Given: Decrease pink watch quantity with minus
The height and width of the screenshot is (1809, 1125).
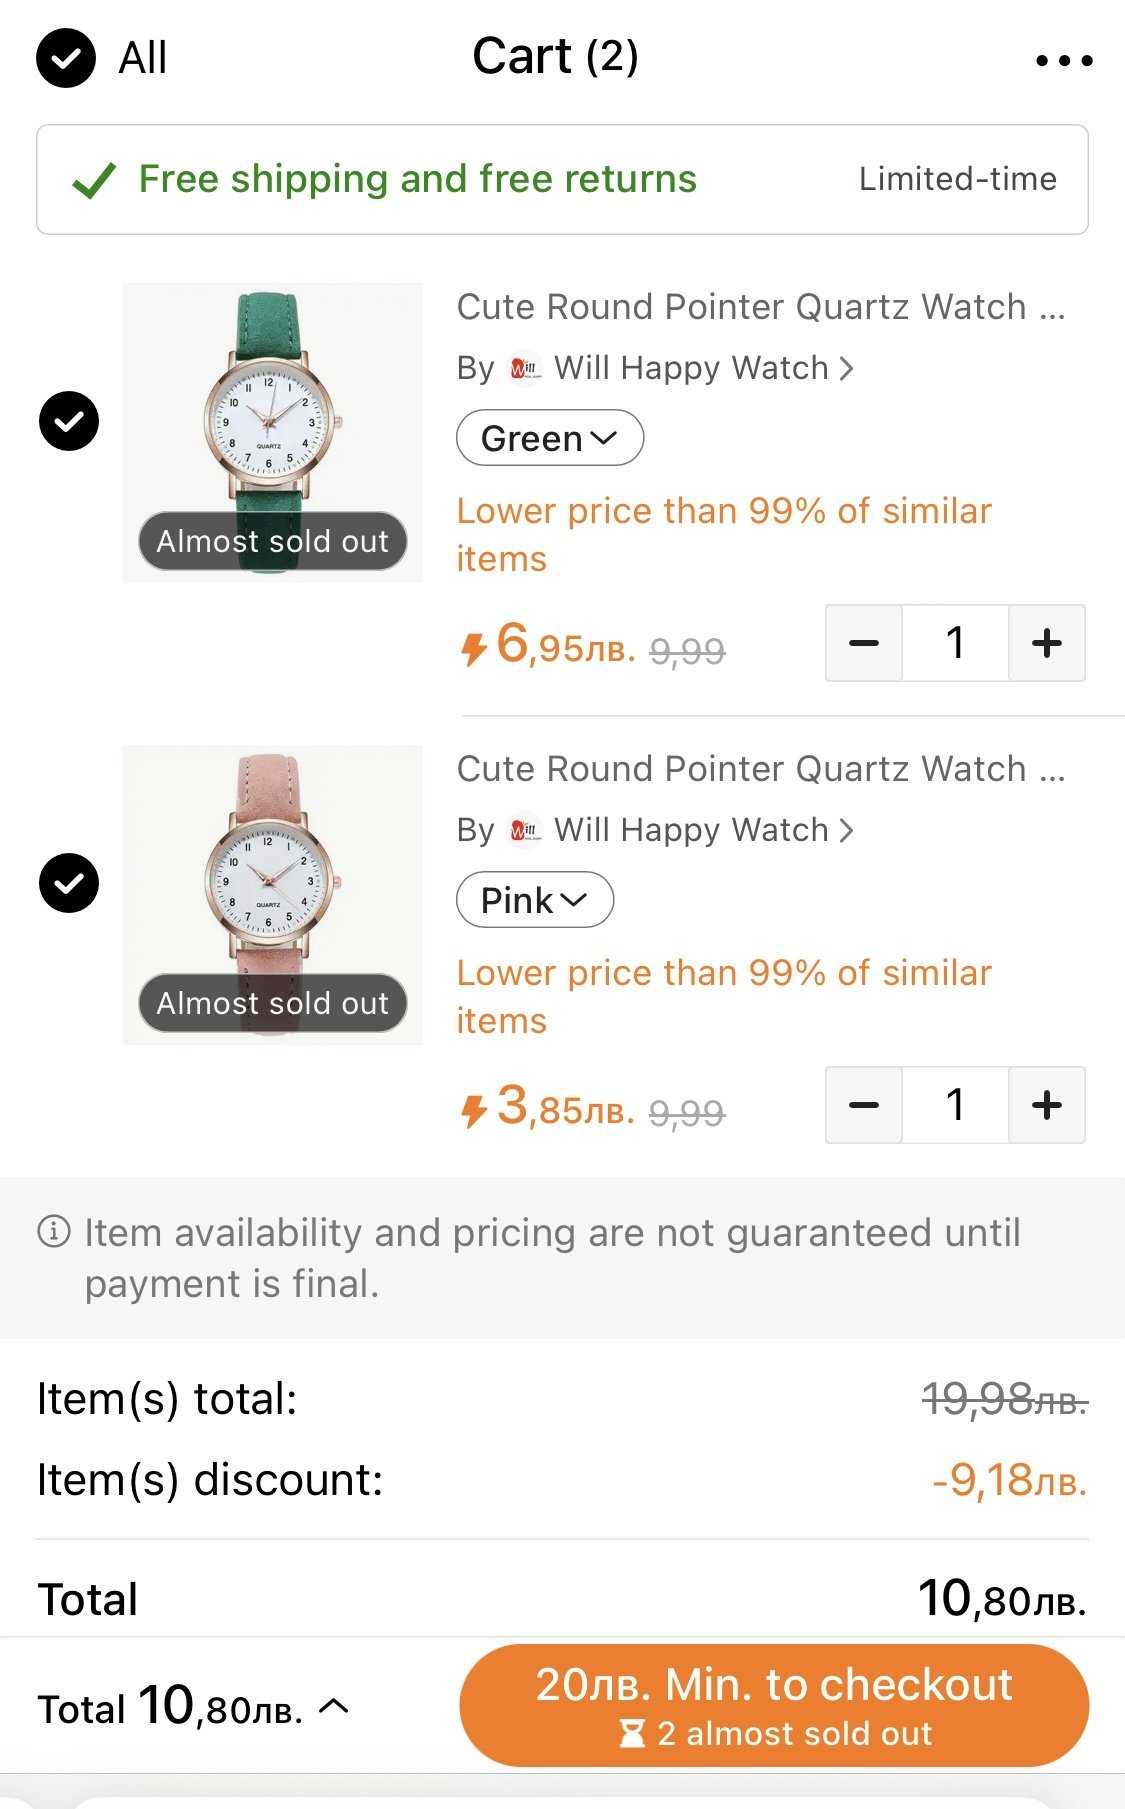Looking at the screenshot, I should tap(864, 1105).
